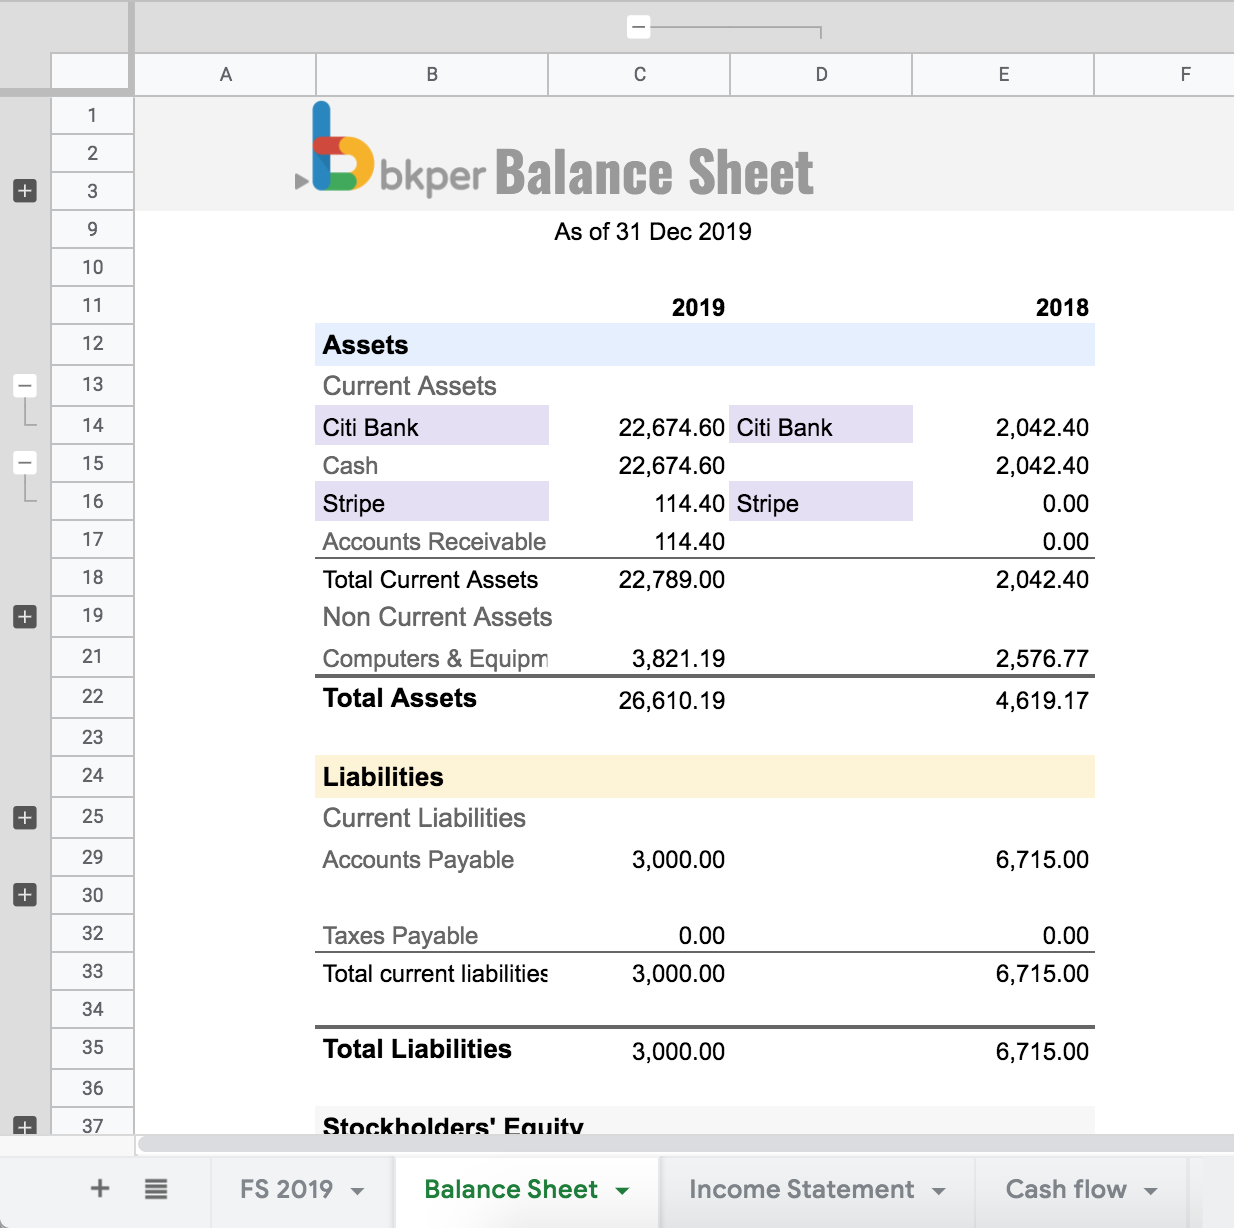Image resolution: width=1234 pixels, height=1228 pixels.
Task: Switch to the Cash flow tab
Action: [1066, 1190]
